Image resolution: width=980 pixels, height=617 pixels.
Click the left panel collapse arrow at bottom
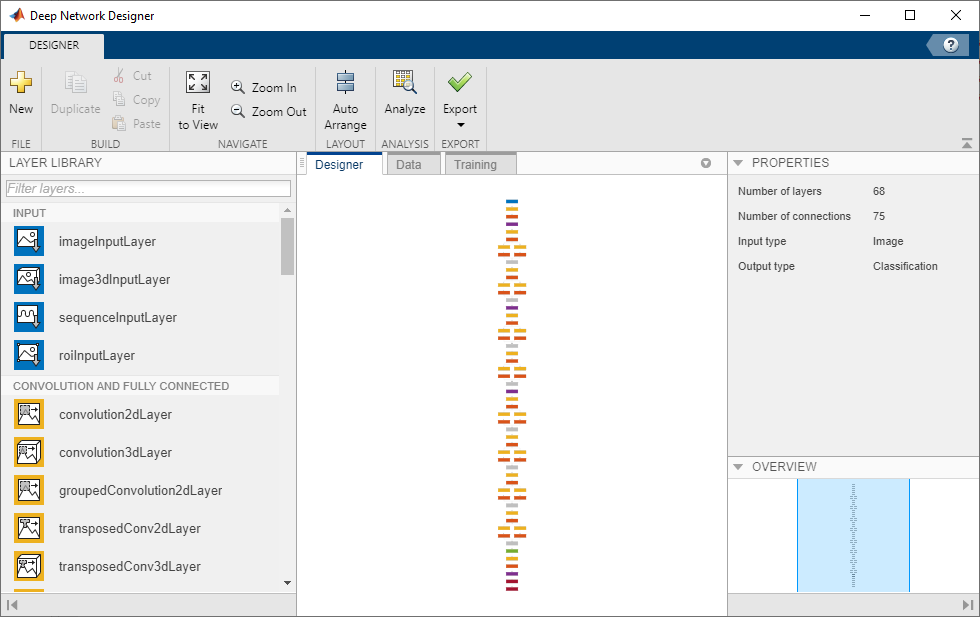pos(12,604)
